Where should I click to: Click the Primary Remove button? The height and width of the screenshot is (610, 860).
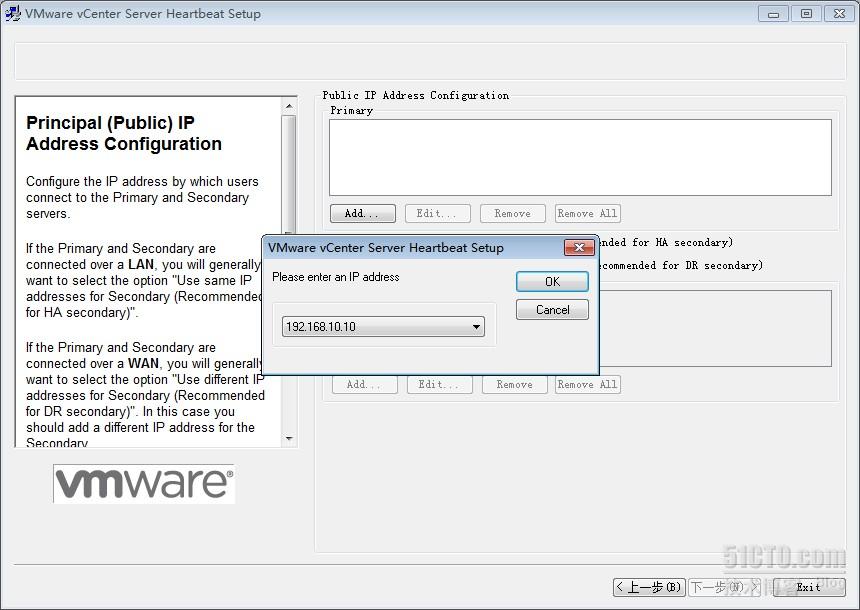[512, 213]
